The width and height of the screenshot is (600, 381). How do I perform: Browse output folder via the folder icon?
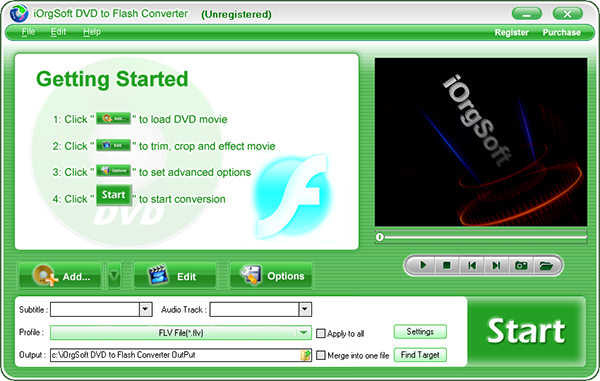click(x=306, y=355)
